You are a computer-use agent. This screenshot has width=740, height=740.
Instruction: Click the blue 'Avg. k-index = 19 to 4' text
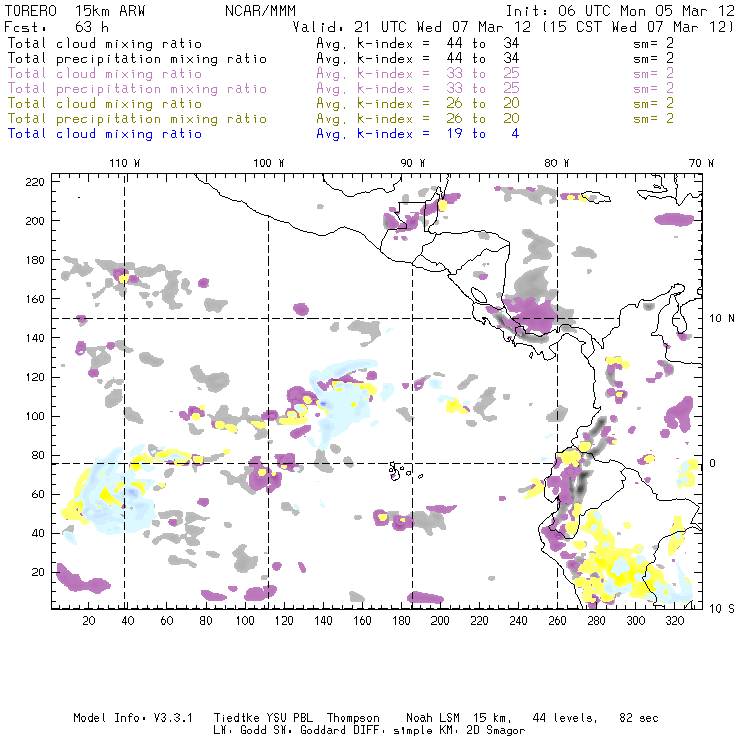tap(418, 134)
